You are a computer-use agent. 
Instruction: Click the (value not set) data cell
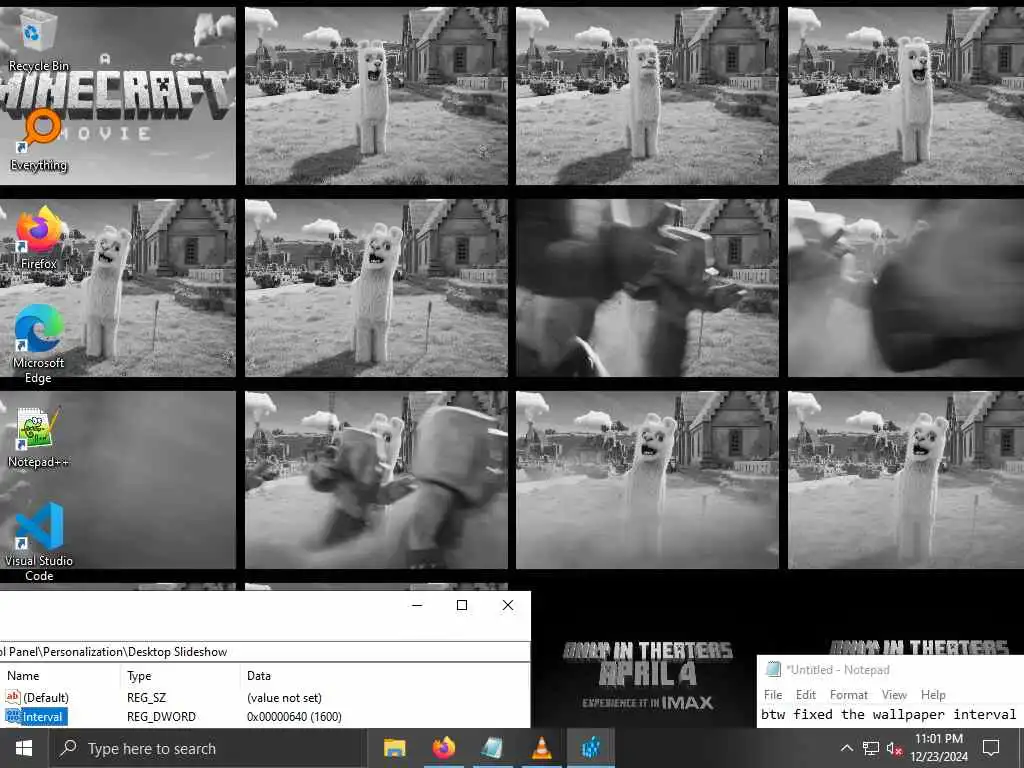pos(284,697)
